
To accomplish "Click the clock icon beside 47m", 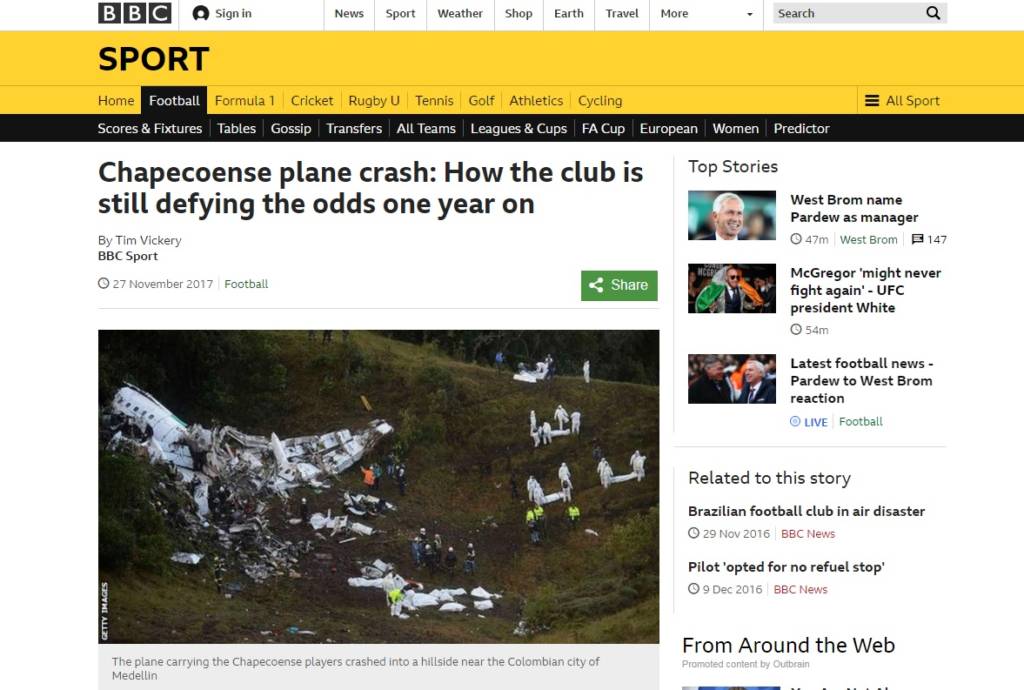I will click(796, 240).
